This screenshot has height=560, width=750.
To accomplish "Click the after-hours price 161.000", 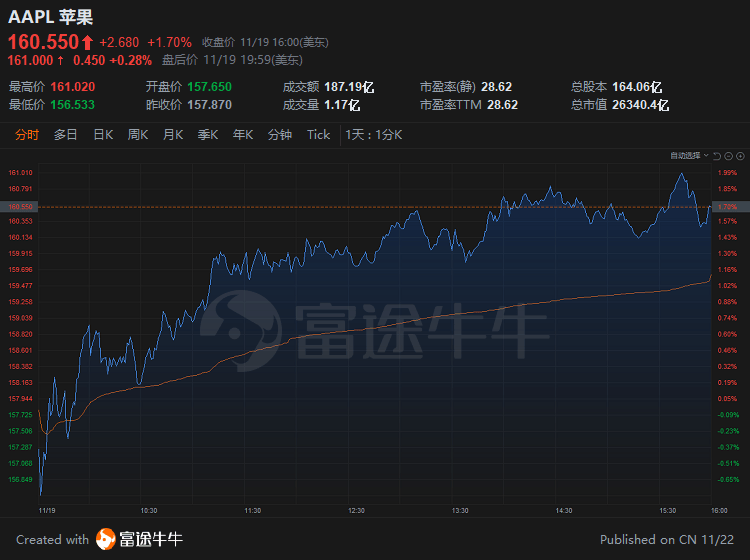I will pos(30,60).
